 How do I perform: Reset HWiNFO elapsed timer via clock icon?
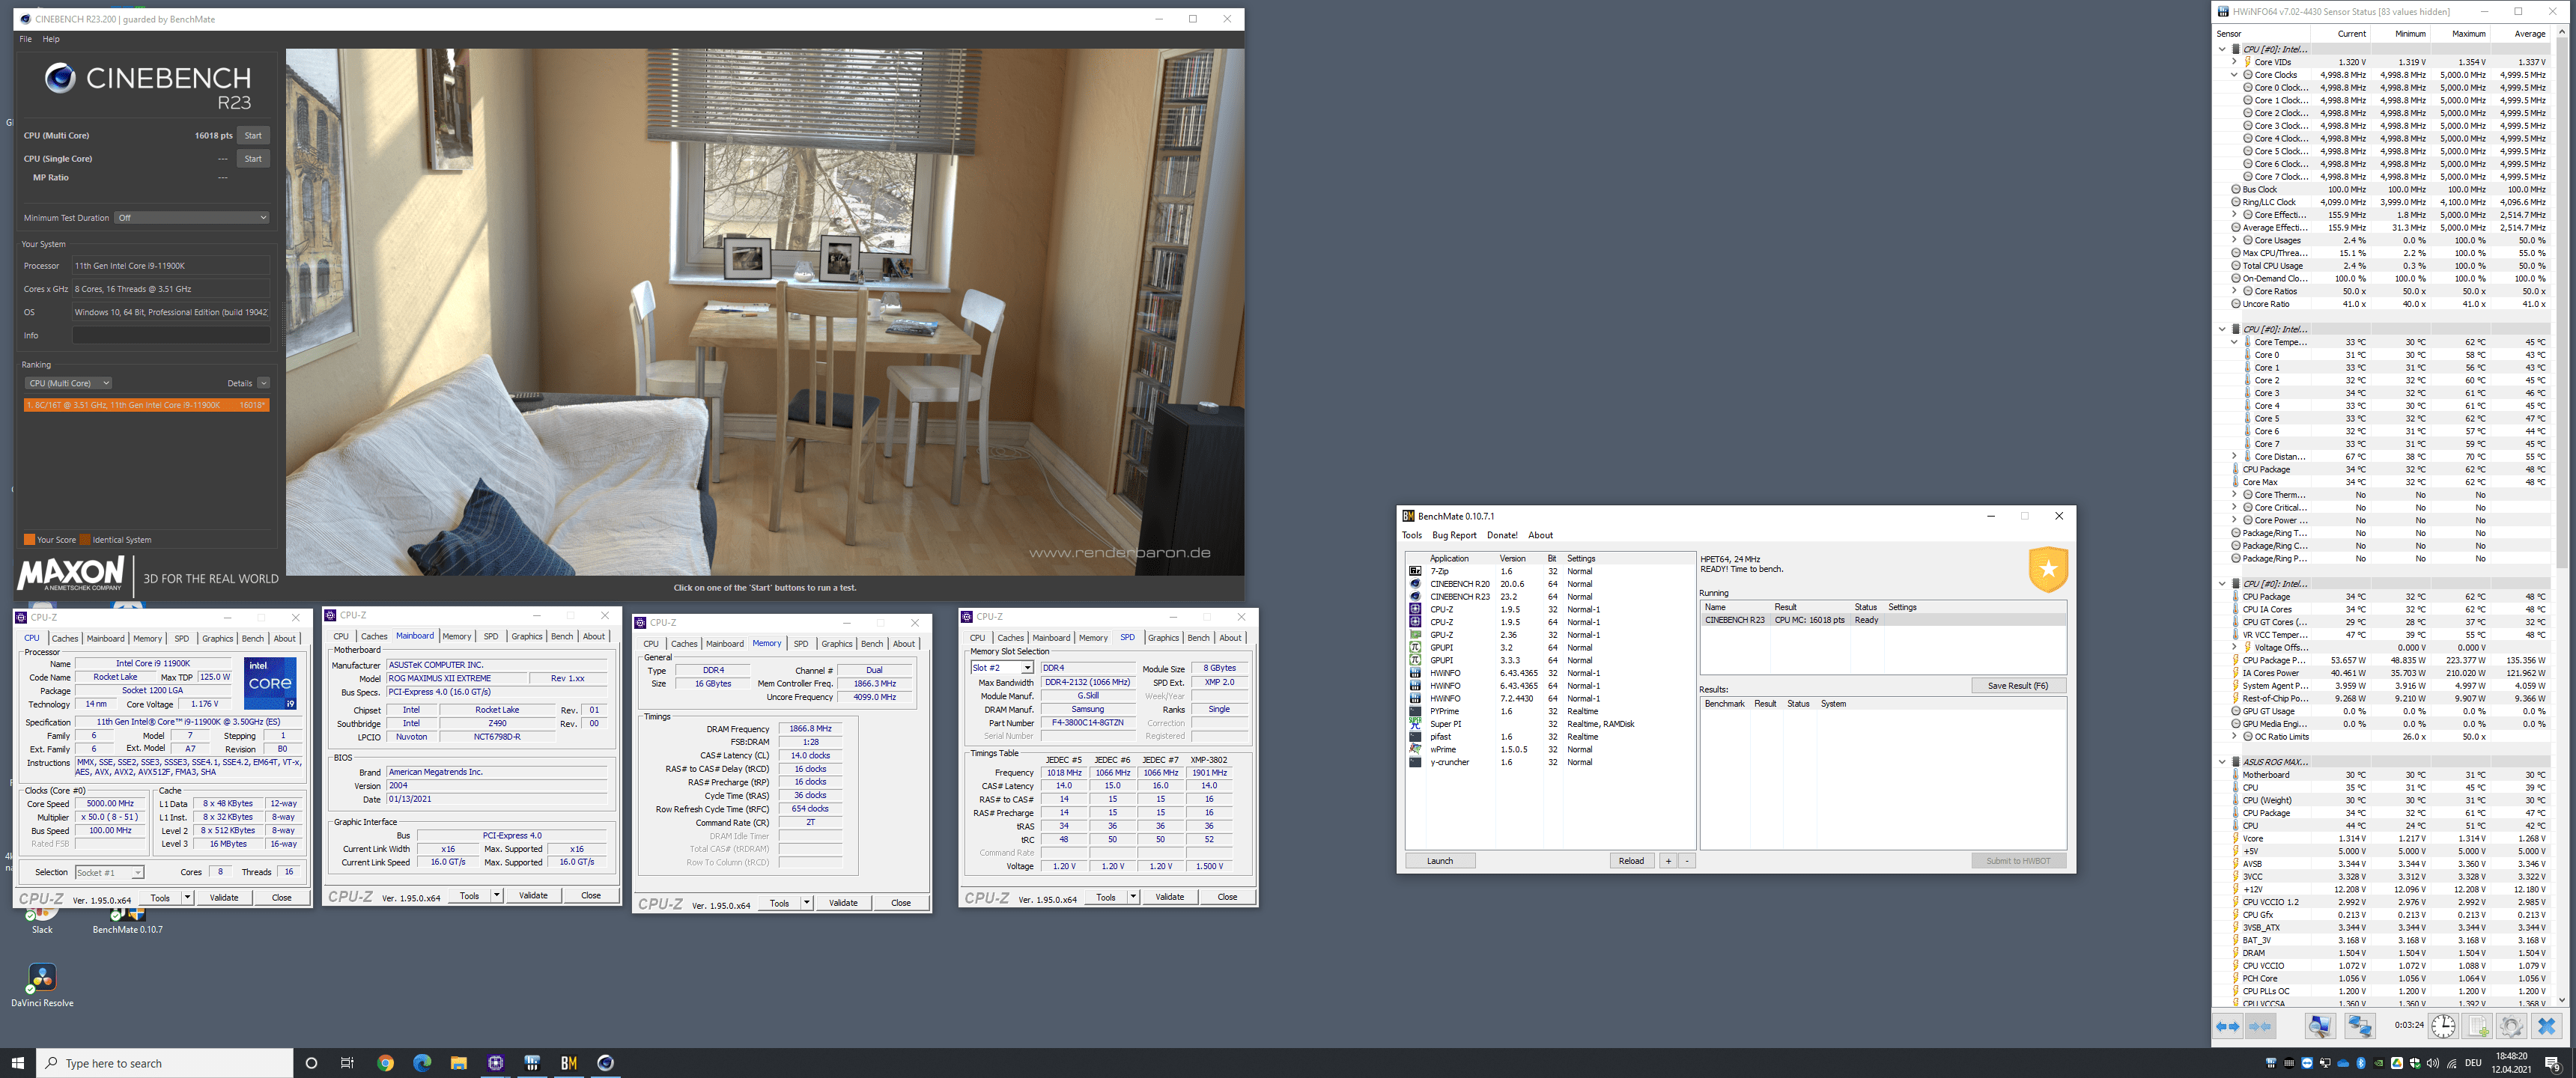pyautogui.click(x=2443, y=1026)
